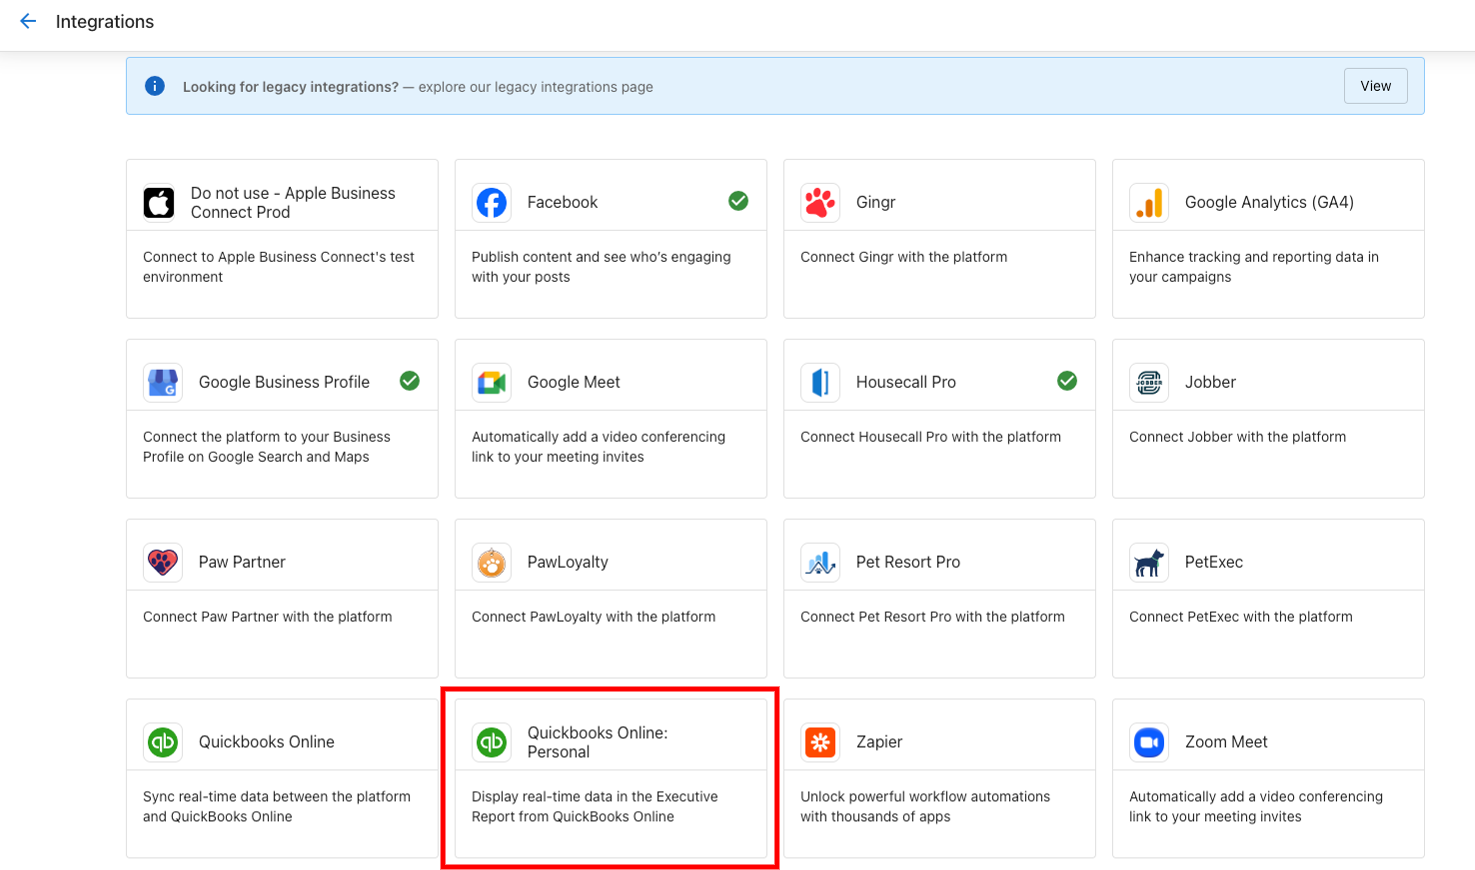Image resolution: width=1475 pixels, height=870 pixels.
Task: Click the PetExec title text
Action: tap(1214, 562)
